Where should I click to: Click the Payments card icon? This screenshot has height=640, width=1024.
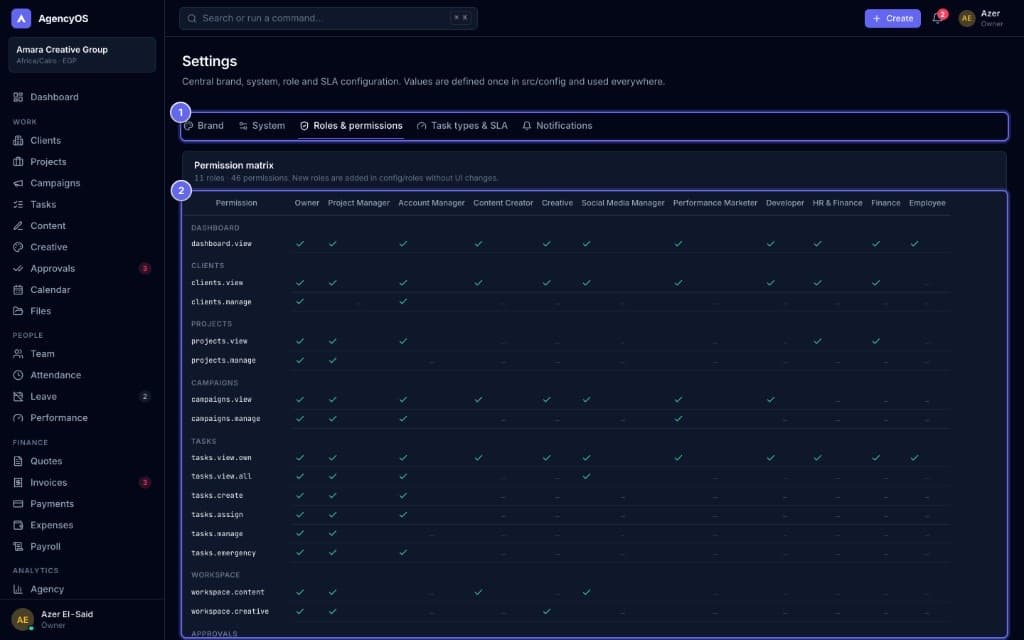[18, 504]
